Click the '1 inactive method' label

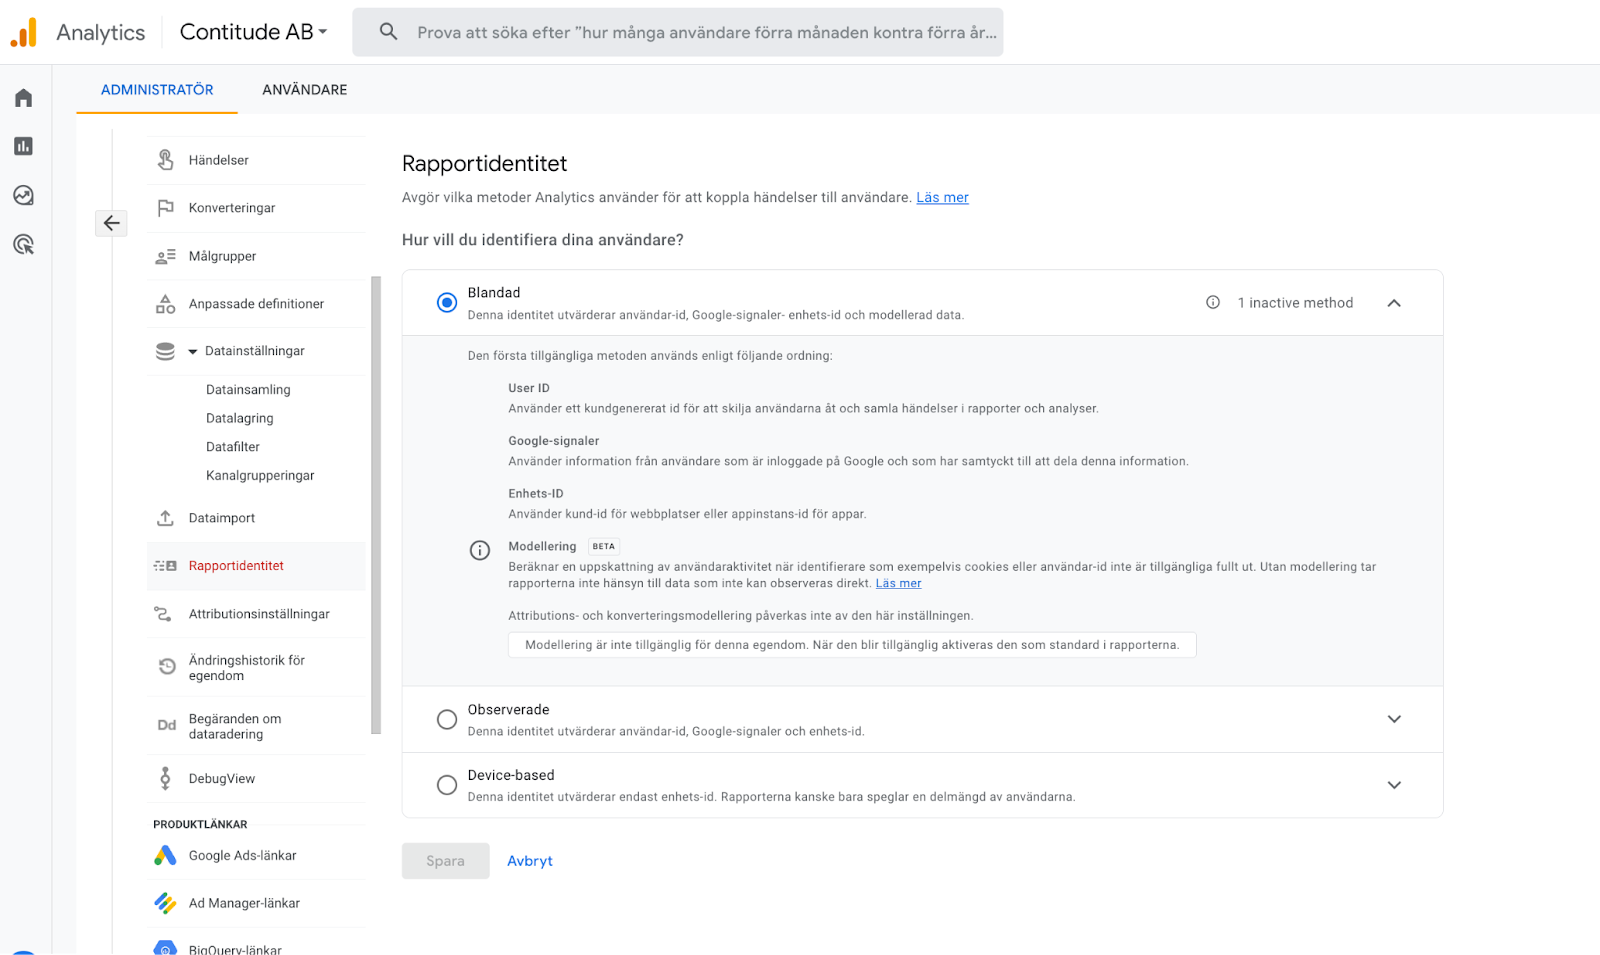1295,303
